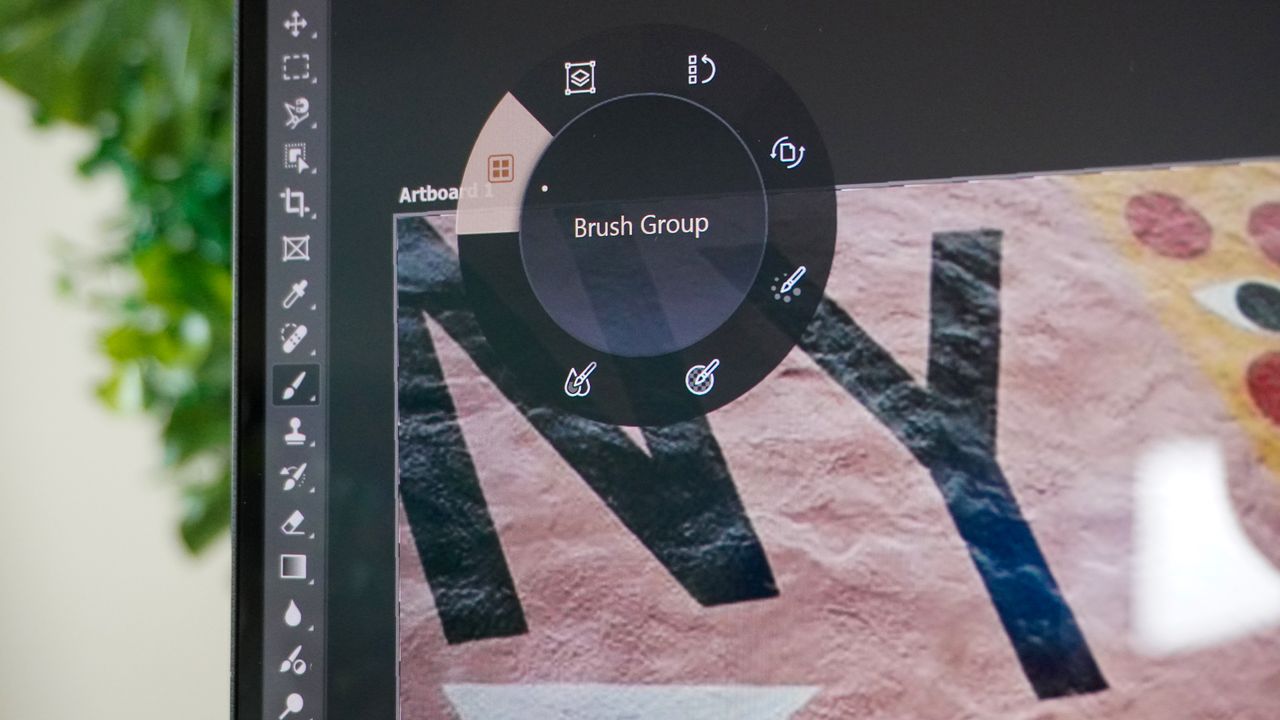Select the Frame tool
The image size is (1280, 720).
coord(296,248)
